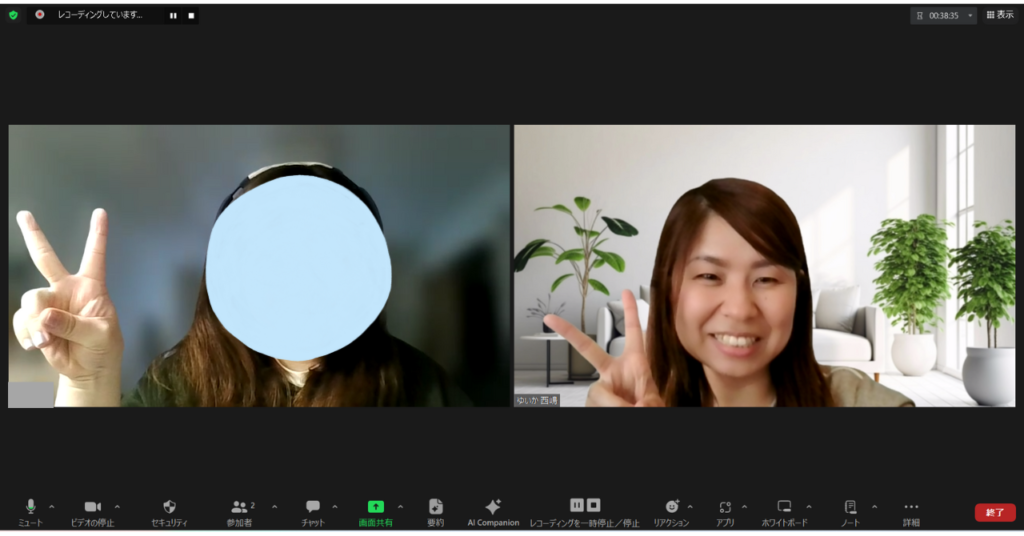Screen dimensions: 1024x536
Task: Open Notes (ノート) in the toolbar
Action: coord(850,508)
